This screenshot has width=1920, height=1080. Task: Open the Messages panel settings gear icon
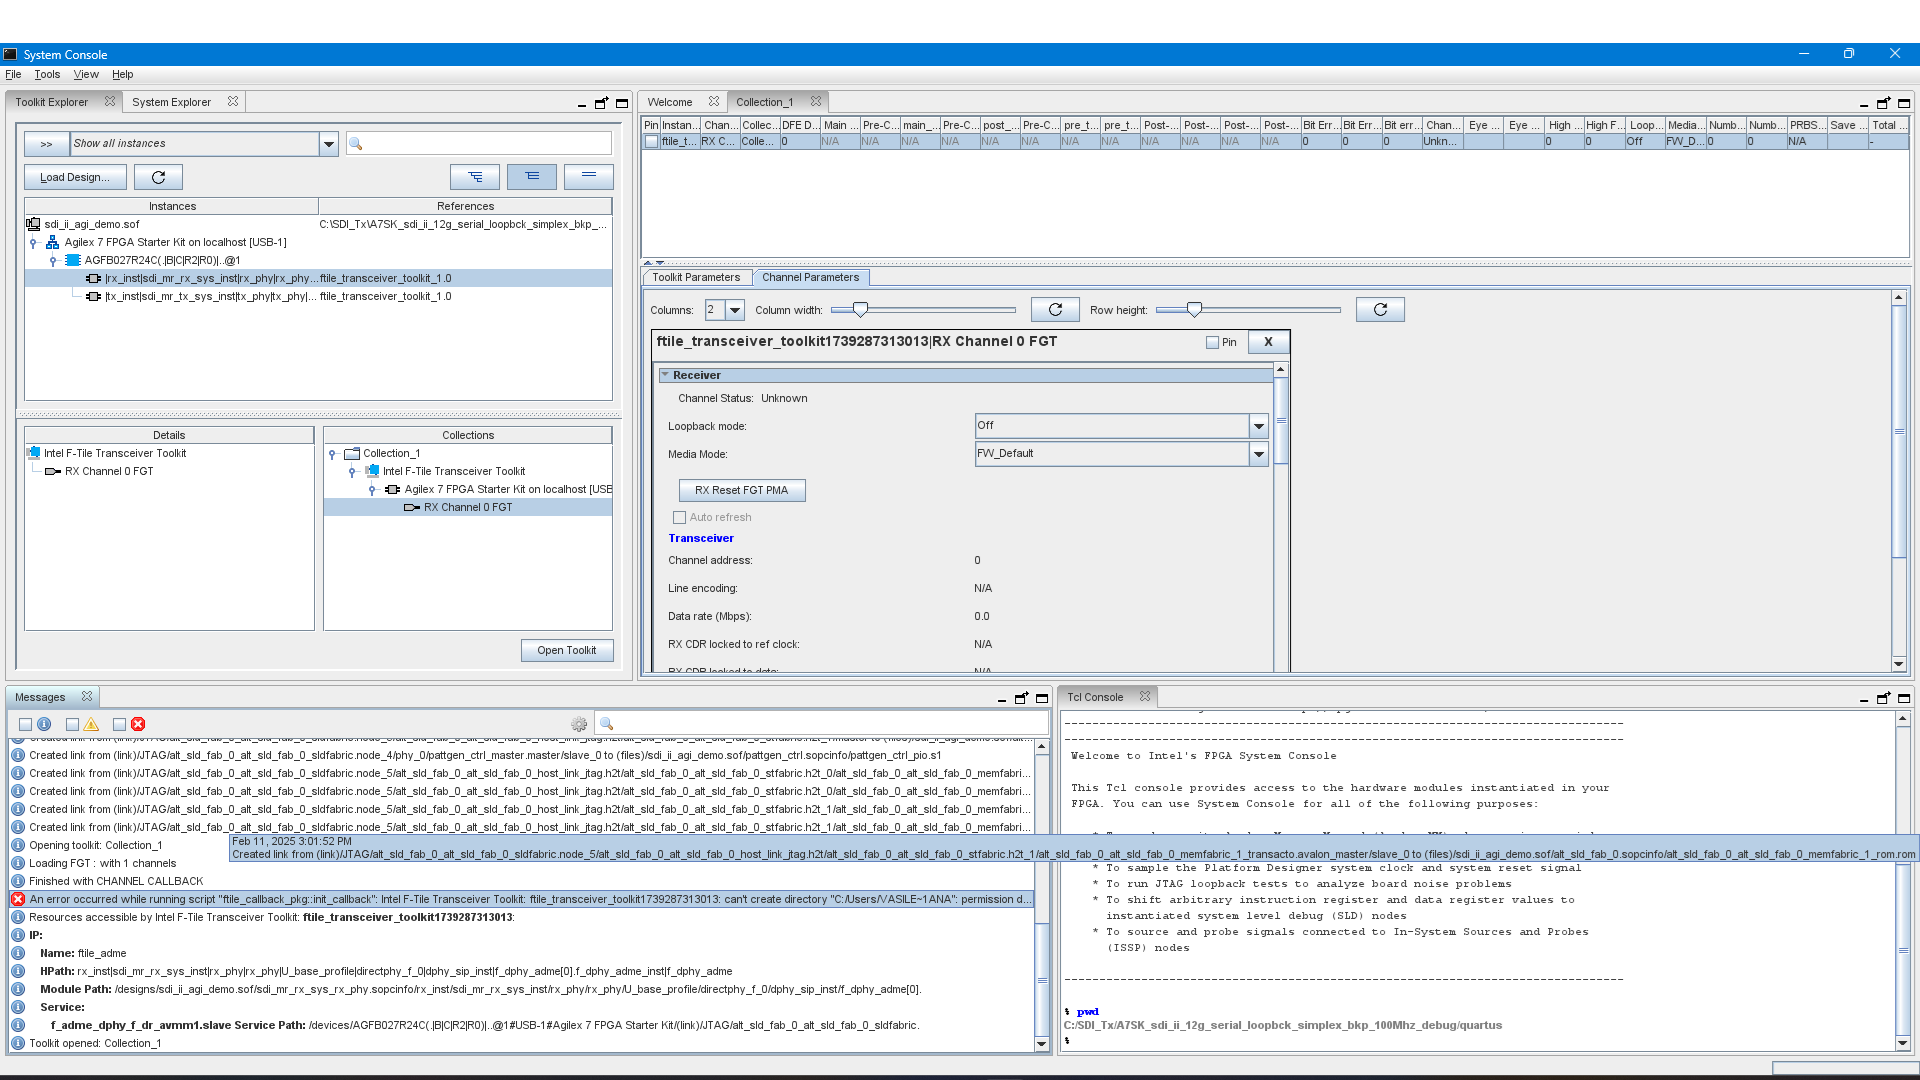pyautogui.click(x=579, y=724)
